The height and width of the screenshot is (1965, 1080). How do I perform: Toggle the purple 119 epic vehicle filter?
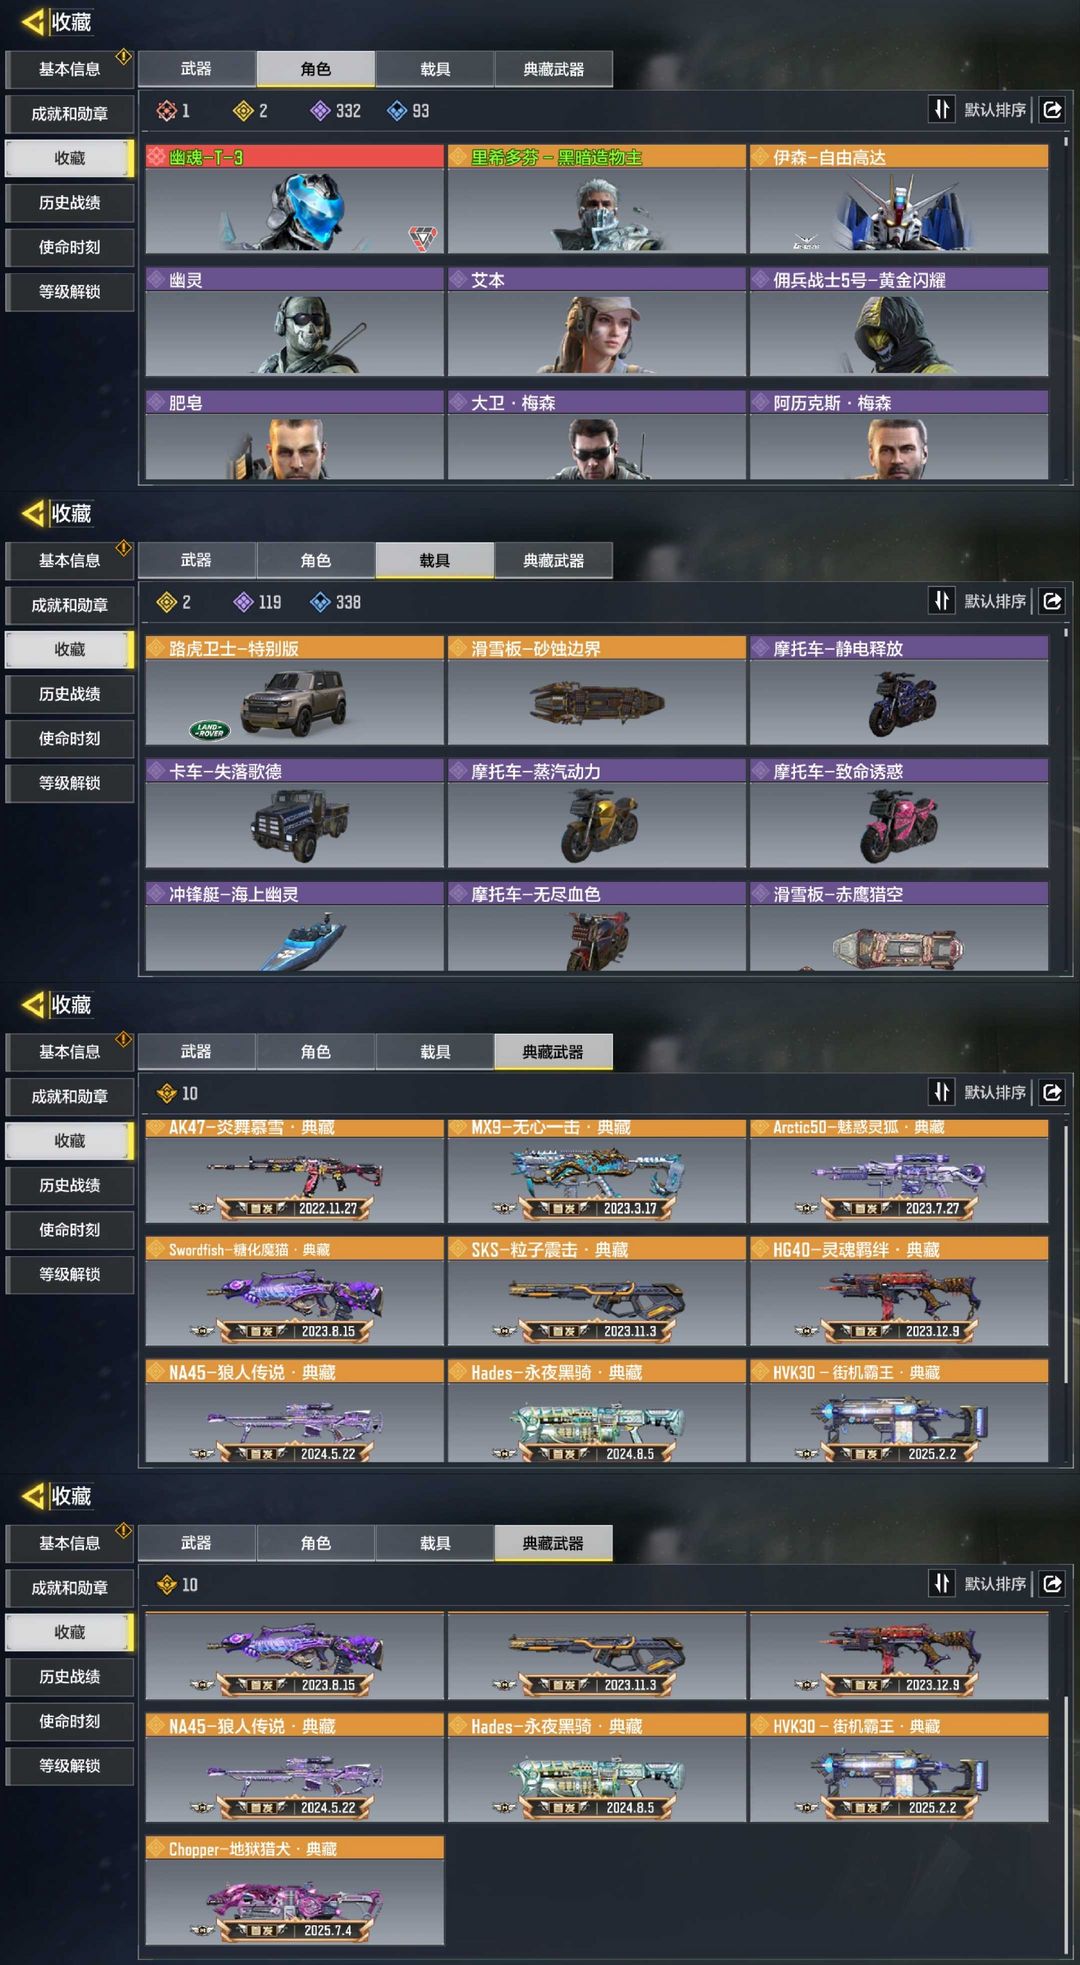pyautogui.click(x=243, y=602)
